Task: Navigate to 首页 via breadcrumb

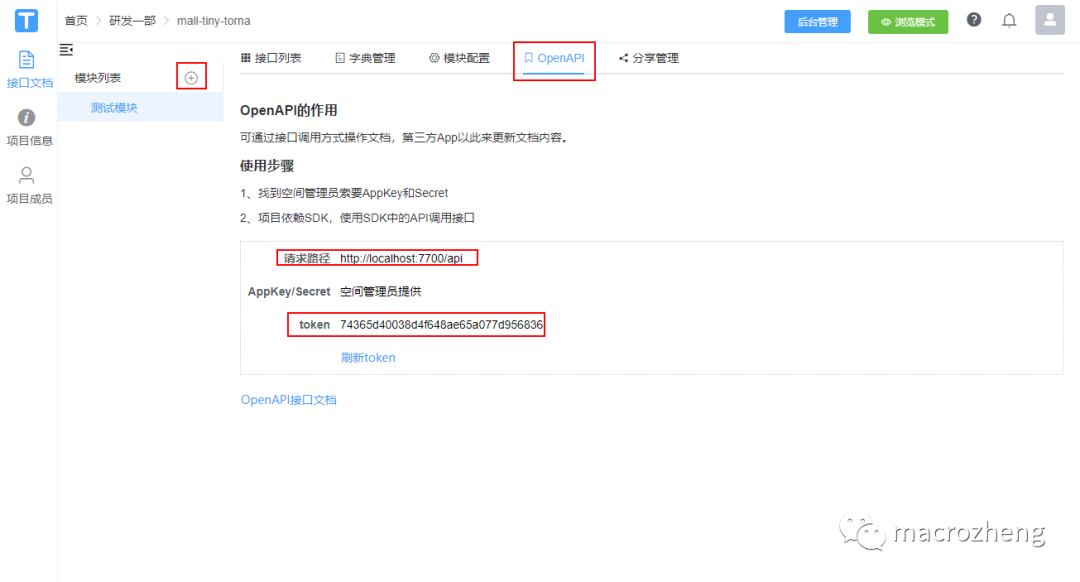Action: click(74, 20)
